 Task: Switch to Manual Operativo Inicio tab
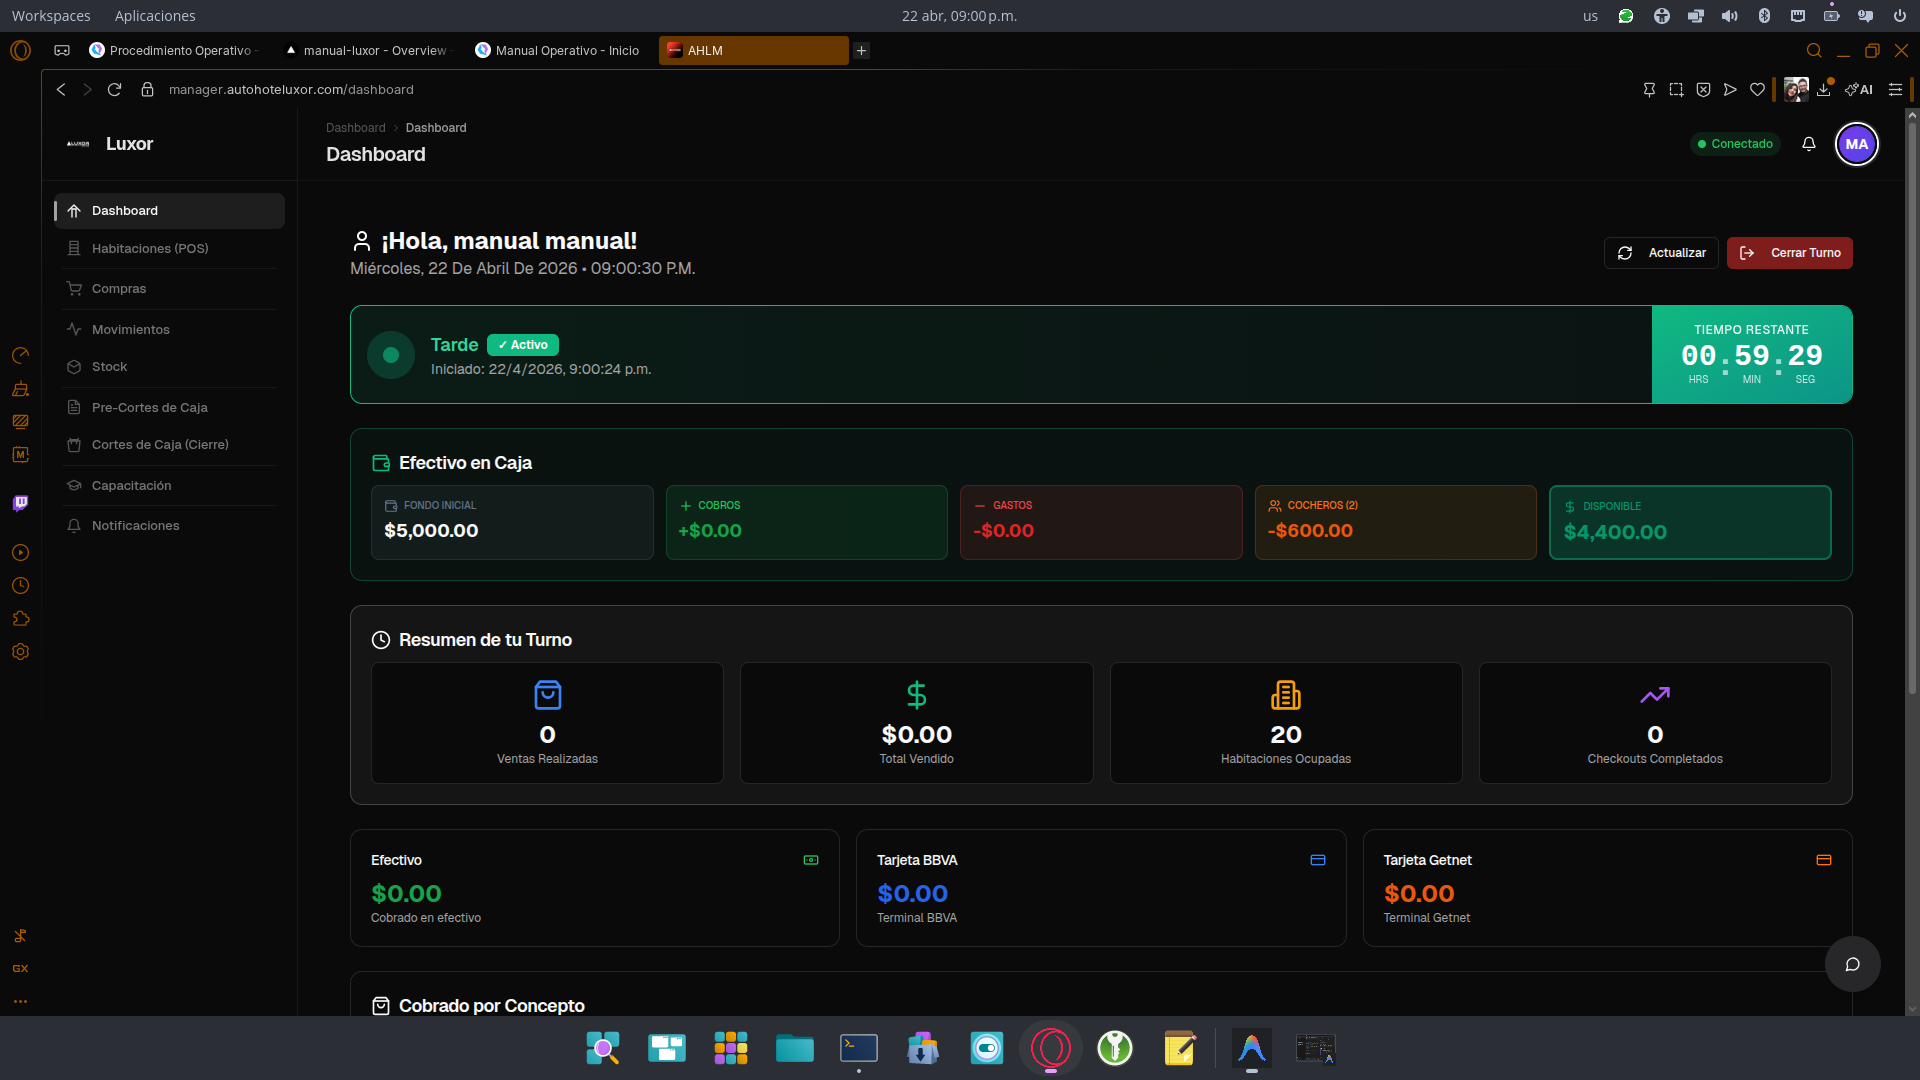[558, 50]
